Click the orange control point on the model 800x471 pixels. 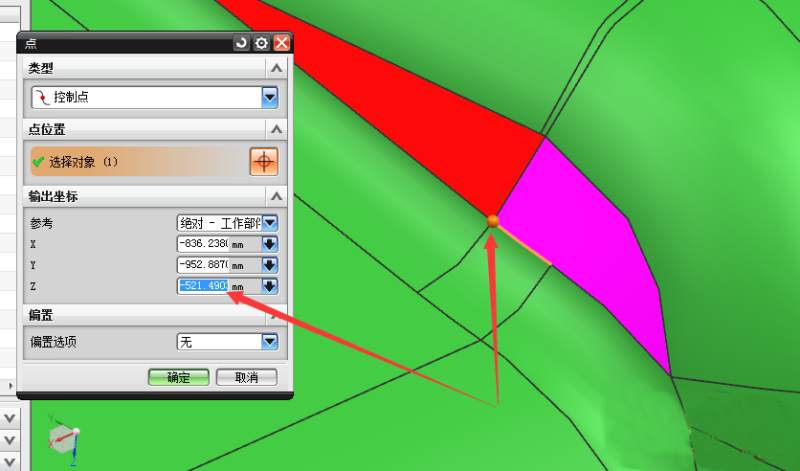(x=492, y=221)
